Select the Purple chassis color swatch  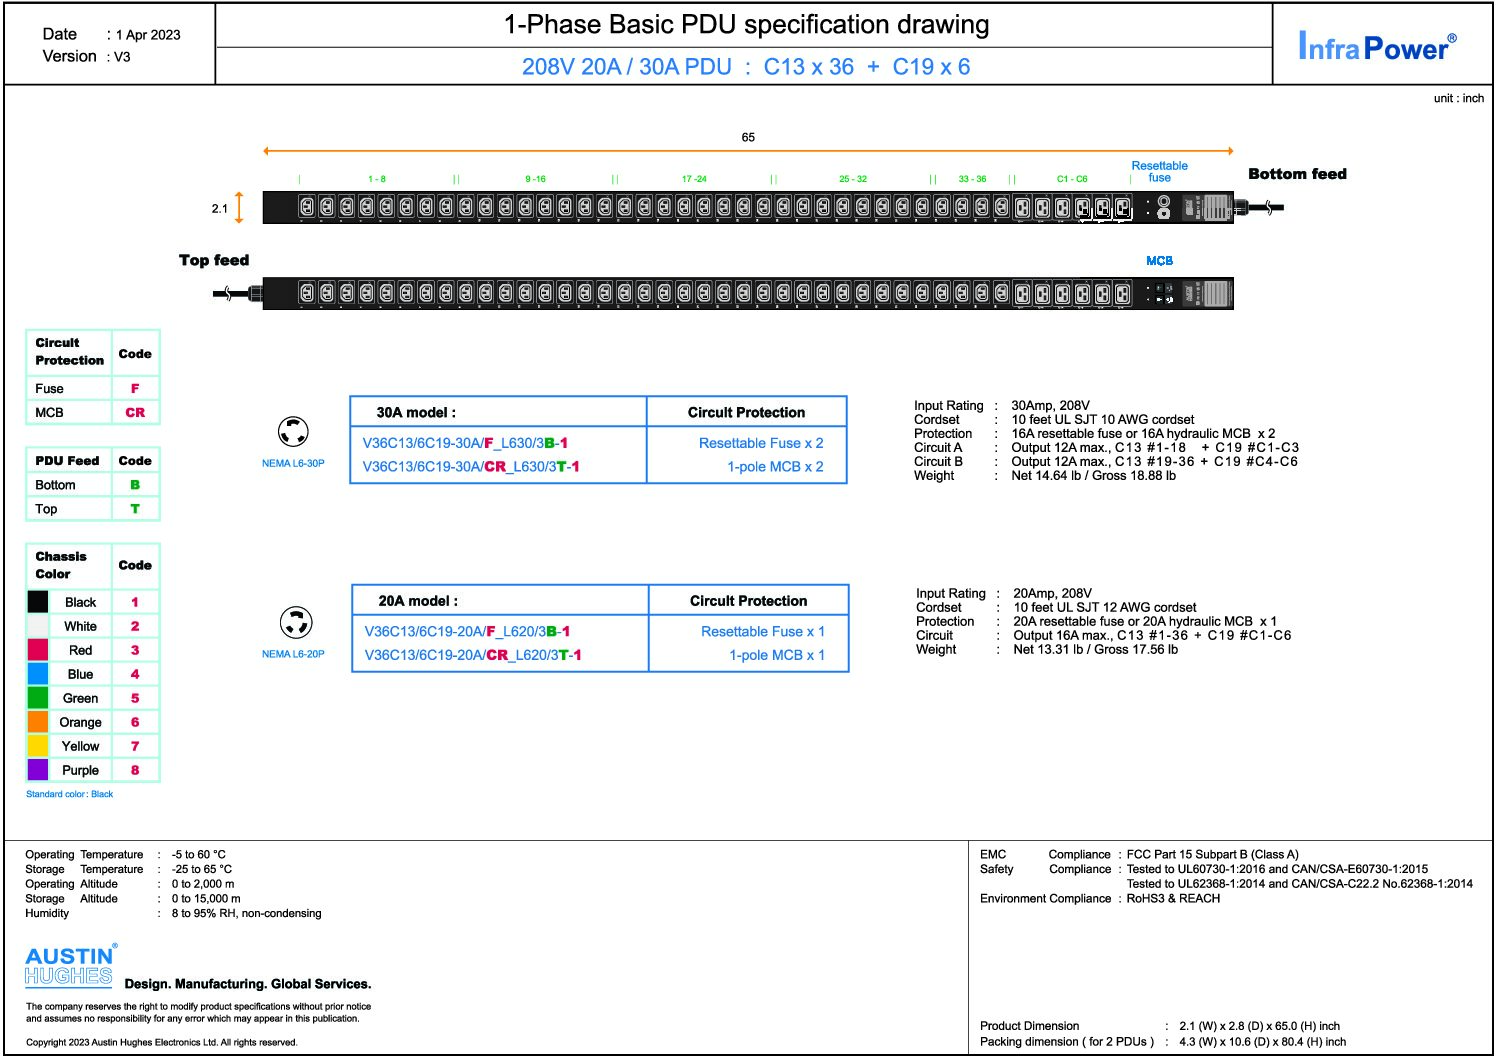click(38, 770)
